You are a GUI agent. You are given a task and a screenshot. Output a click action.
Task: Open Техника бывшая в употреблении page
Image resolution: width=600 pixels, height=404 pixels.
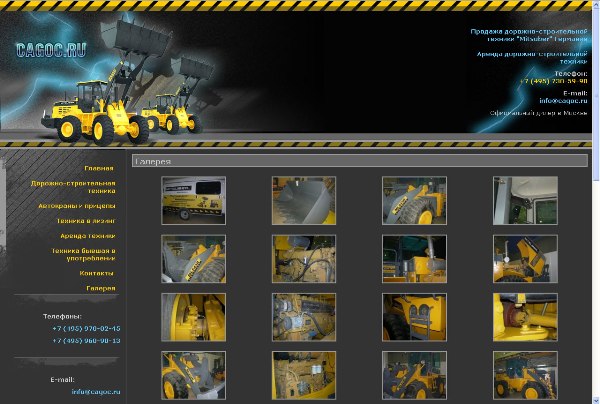84,254
